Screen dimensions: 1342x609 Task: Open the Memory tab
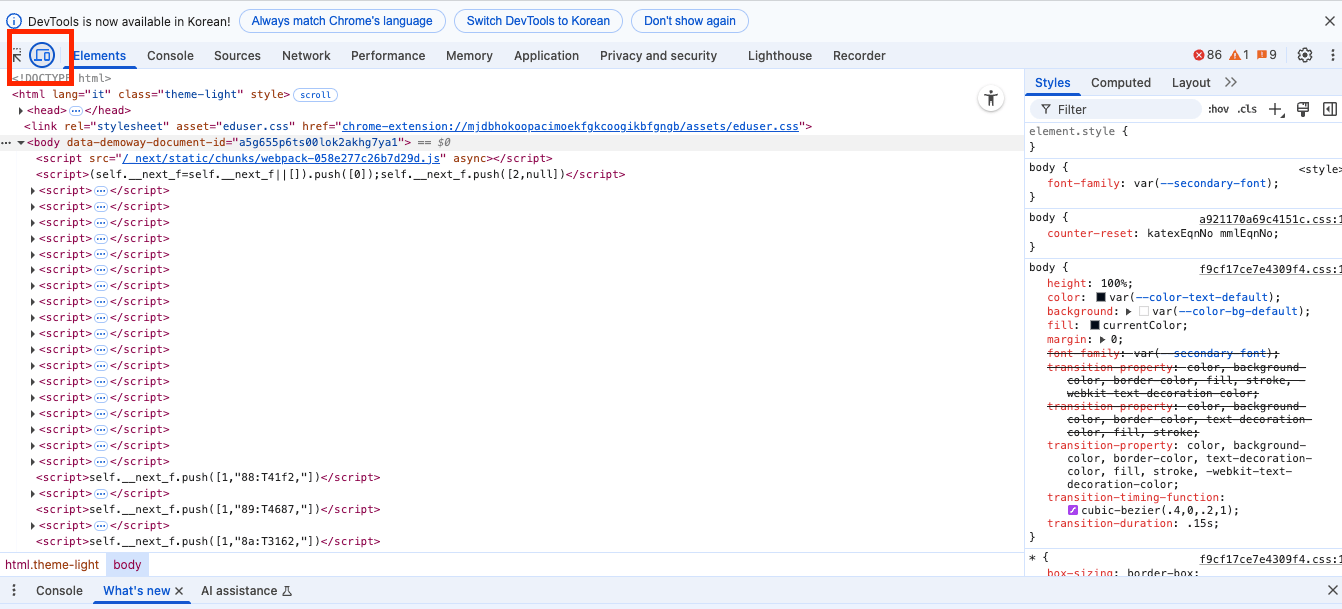pyautogui.click(x=469, y=56)
